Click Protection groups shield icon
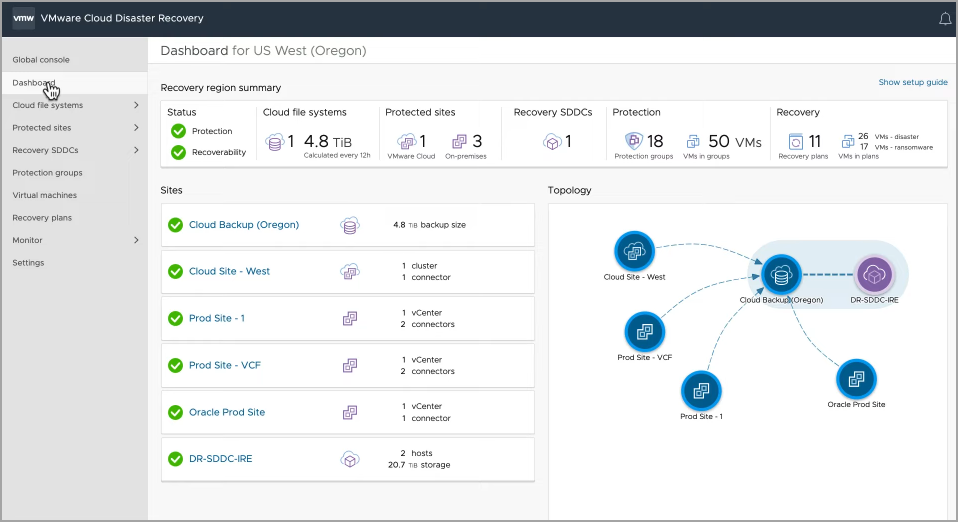This screenshot has width=958, height=522. 634,141
